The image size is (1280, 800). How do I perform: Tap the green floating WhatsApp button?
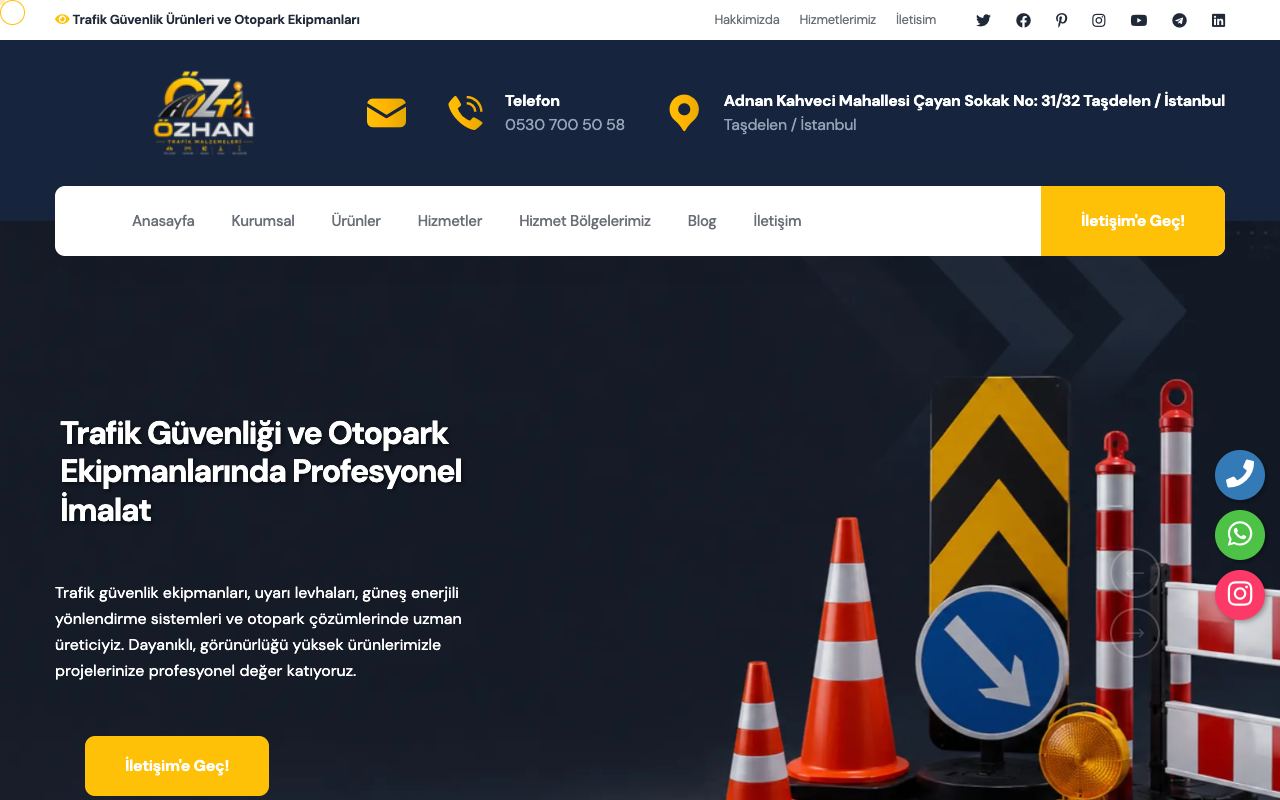(x=1240, y=535)
